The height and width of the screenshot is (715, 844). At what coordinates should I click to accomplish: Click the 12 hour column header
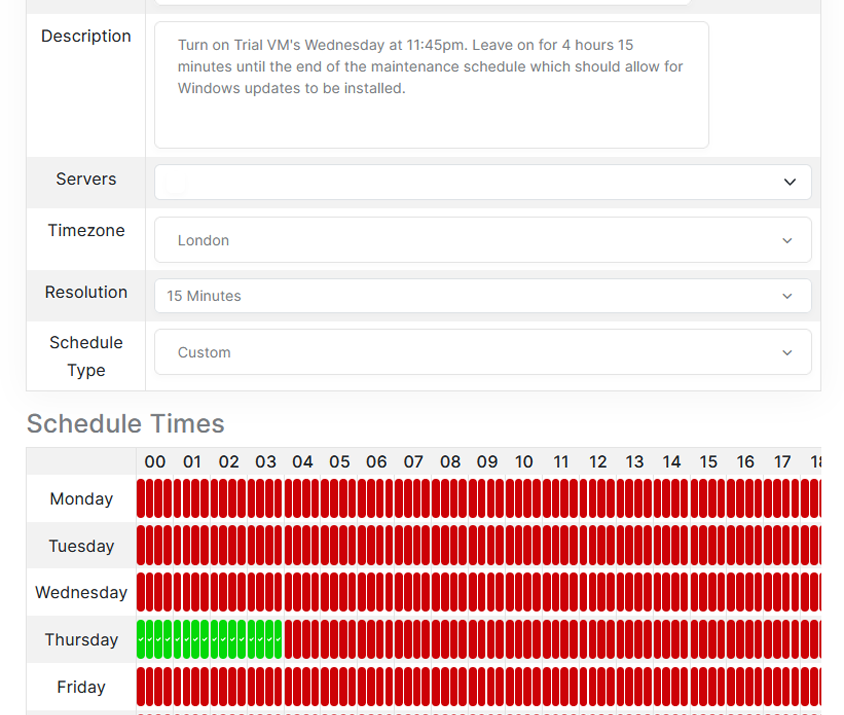point(598,462)
